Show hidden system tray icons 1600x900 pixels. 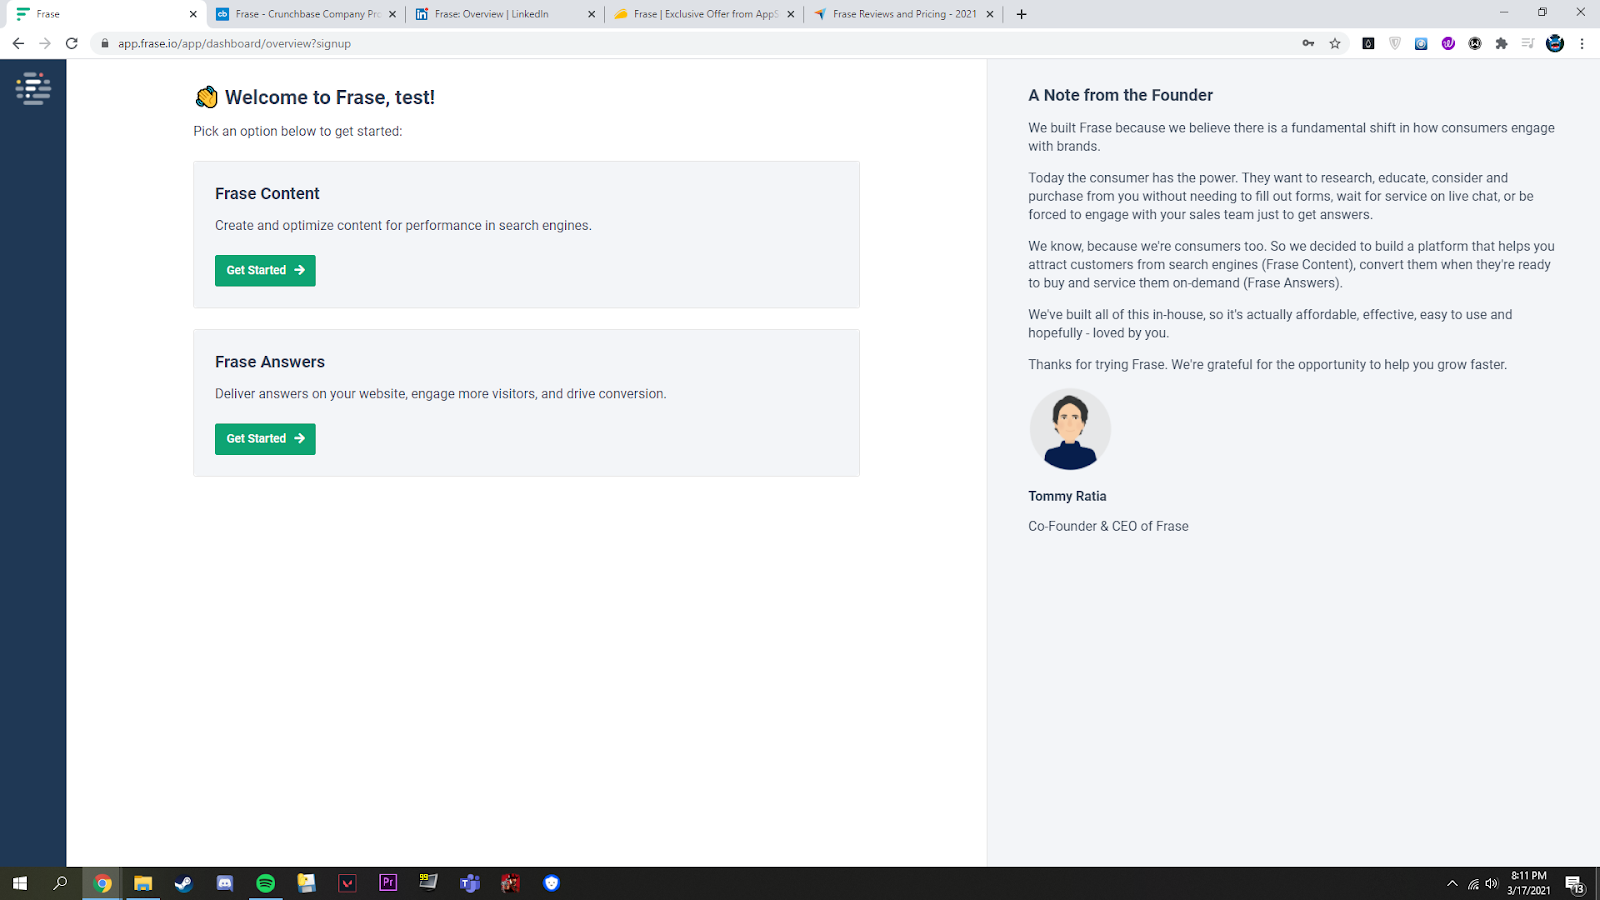[1452, 883]
